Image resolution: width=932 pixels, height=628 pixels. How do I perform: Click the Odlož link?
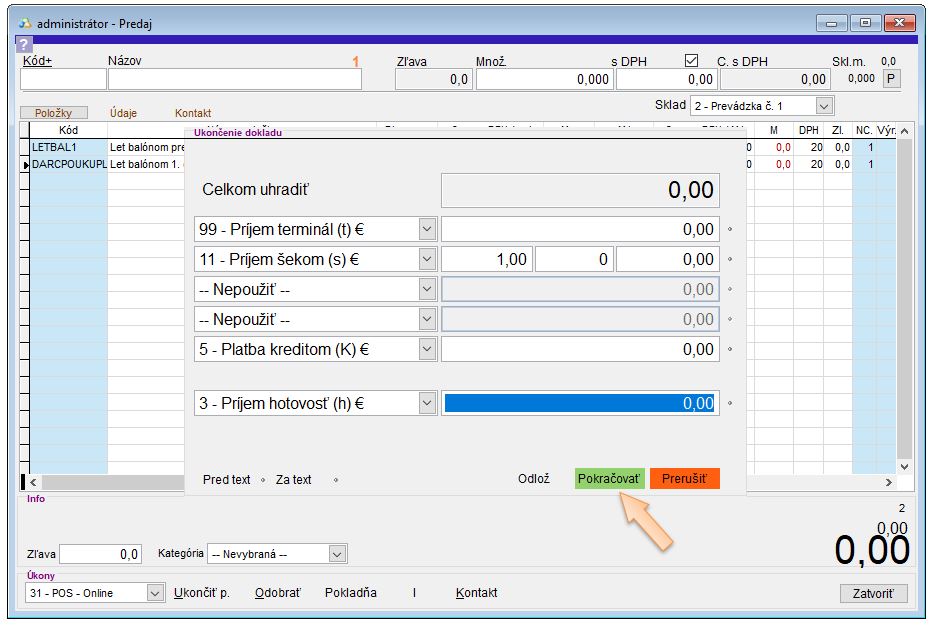(x=533, y=479)
